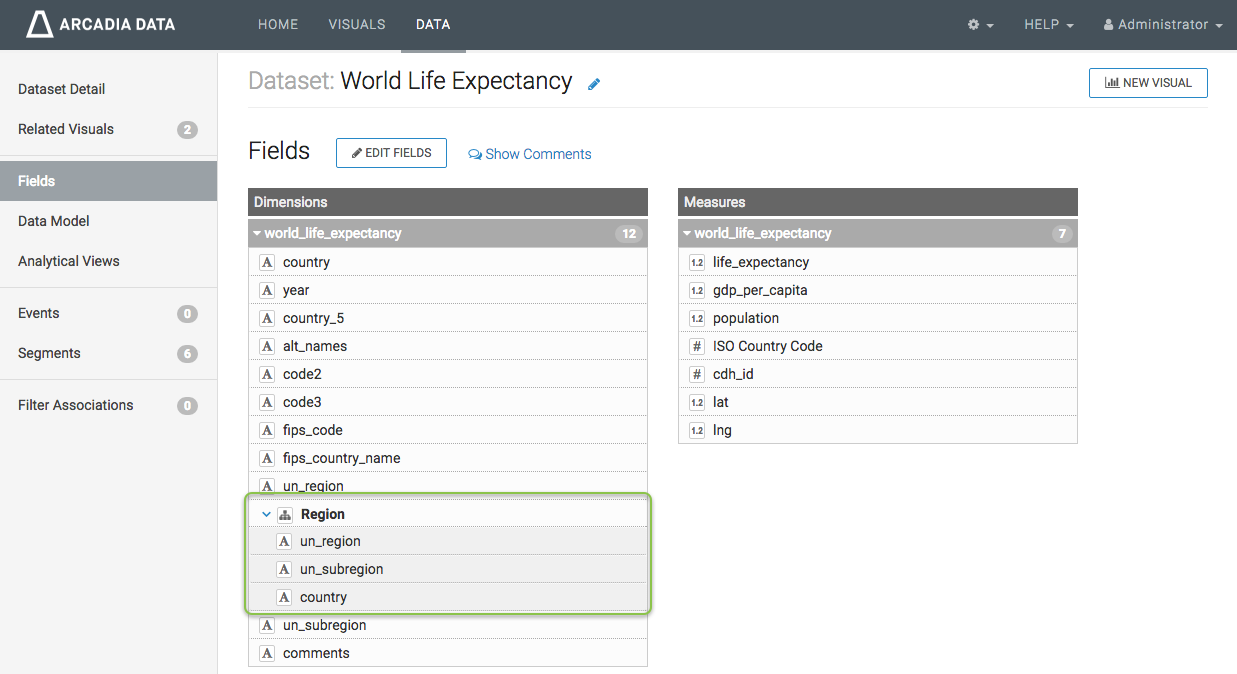Open the HELP dropdown menu

(1048, 25)
